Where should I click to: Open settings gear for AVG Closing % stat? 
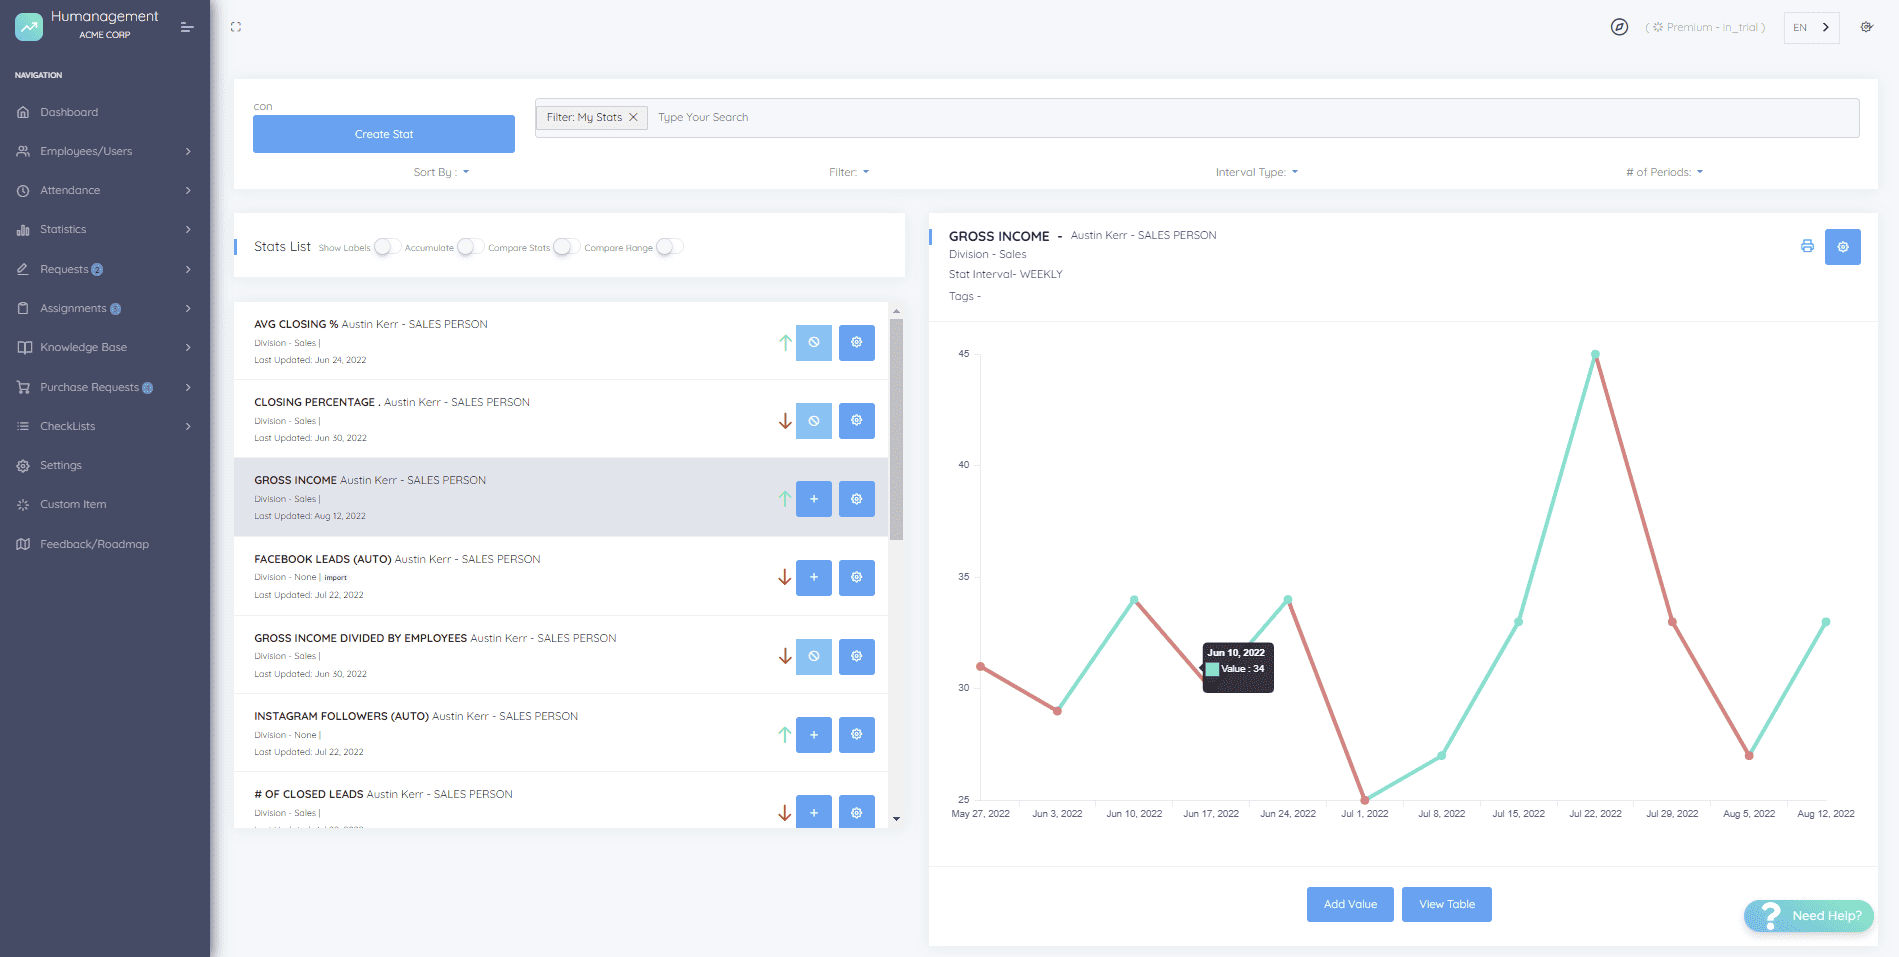click(856, 343)
